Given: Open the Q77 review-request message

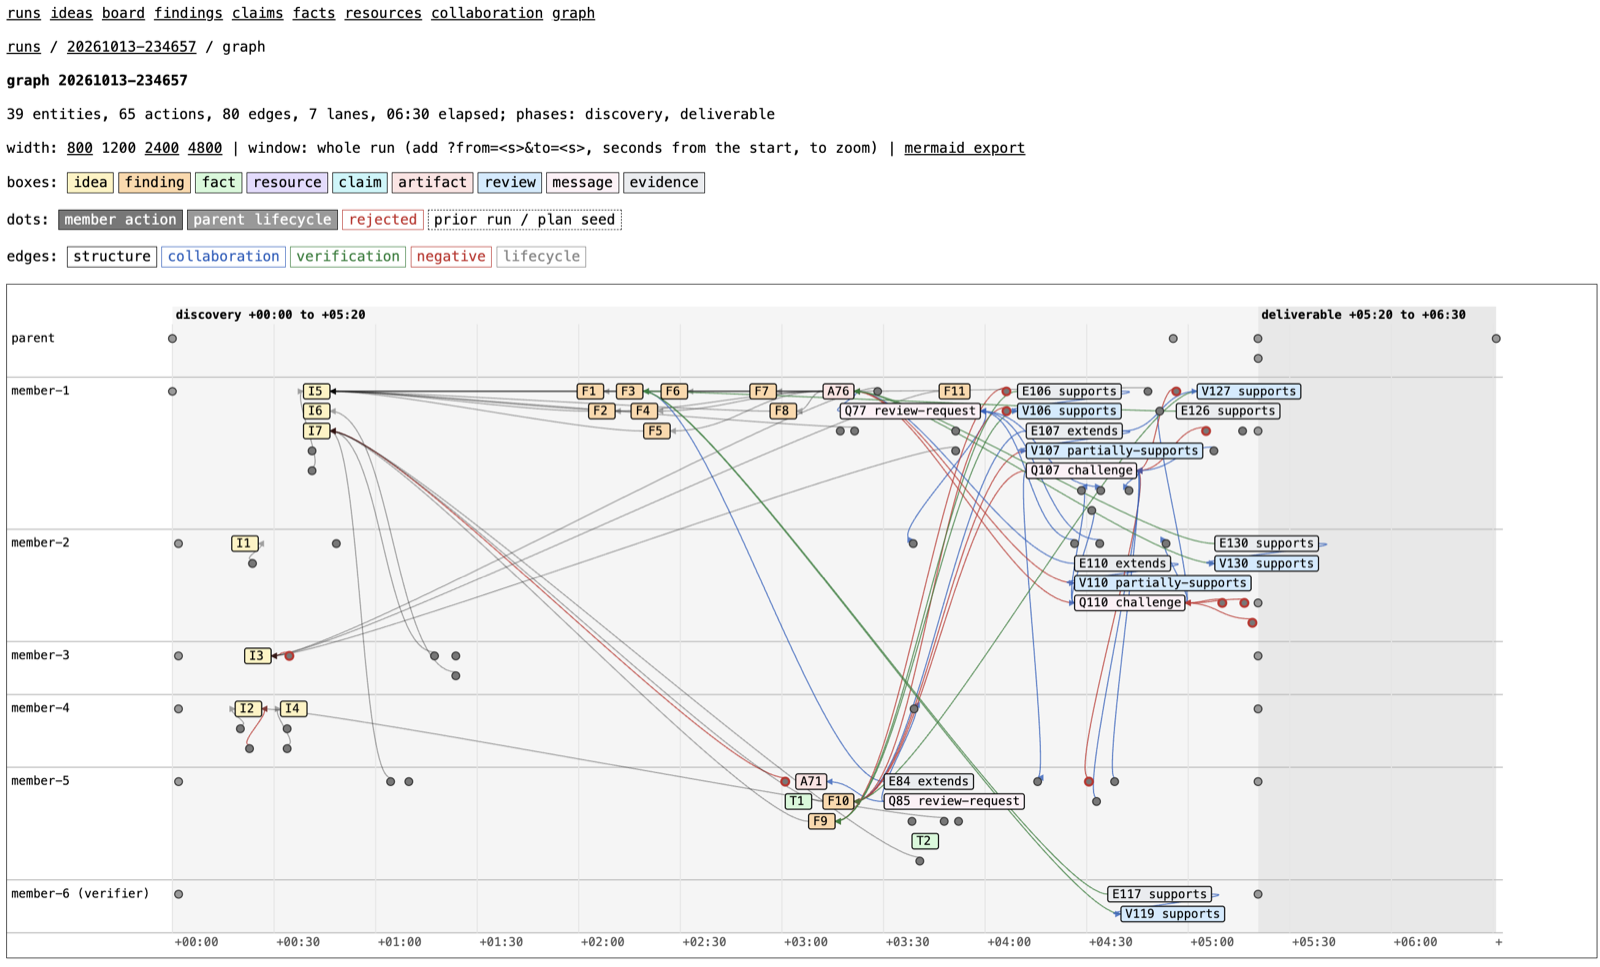Looking at the screenshot, I should [x=910, y=411].
